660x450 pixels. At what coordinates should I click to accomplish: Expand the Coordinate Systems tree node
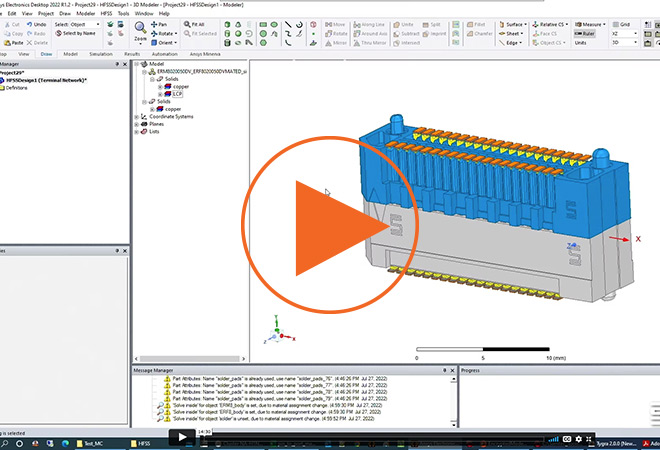tap(137, 117)
